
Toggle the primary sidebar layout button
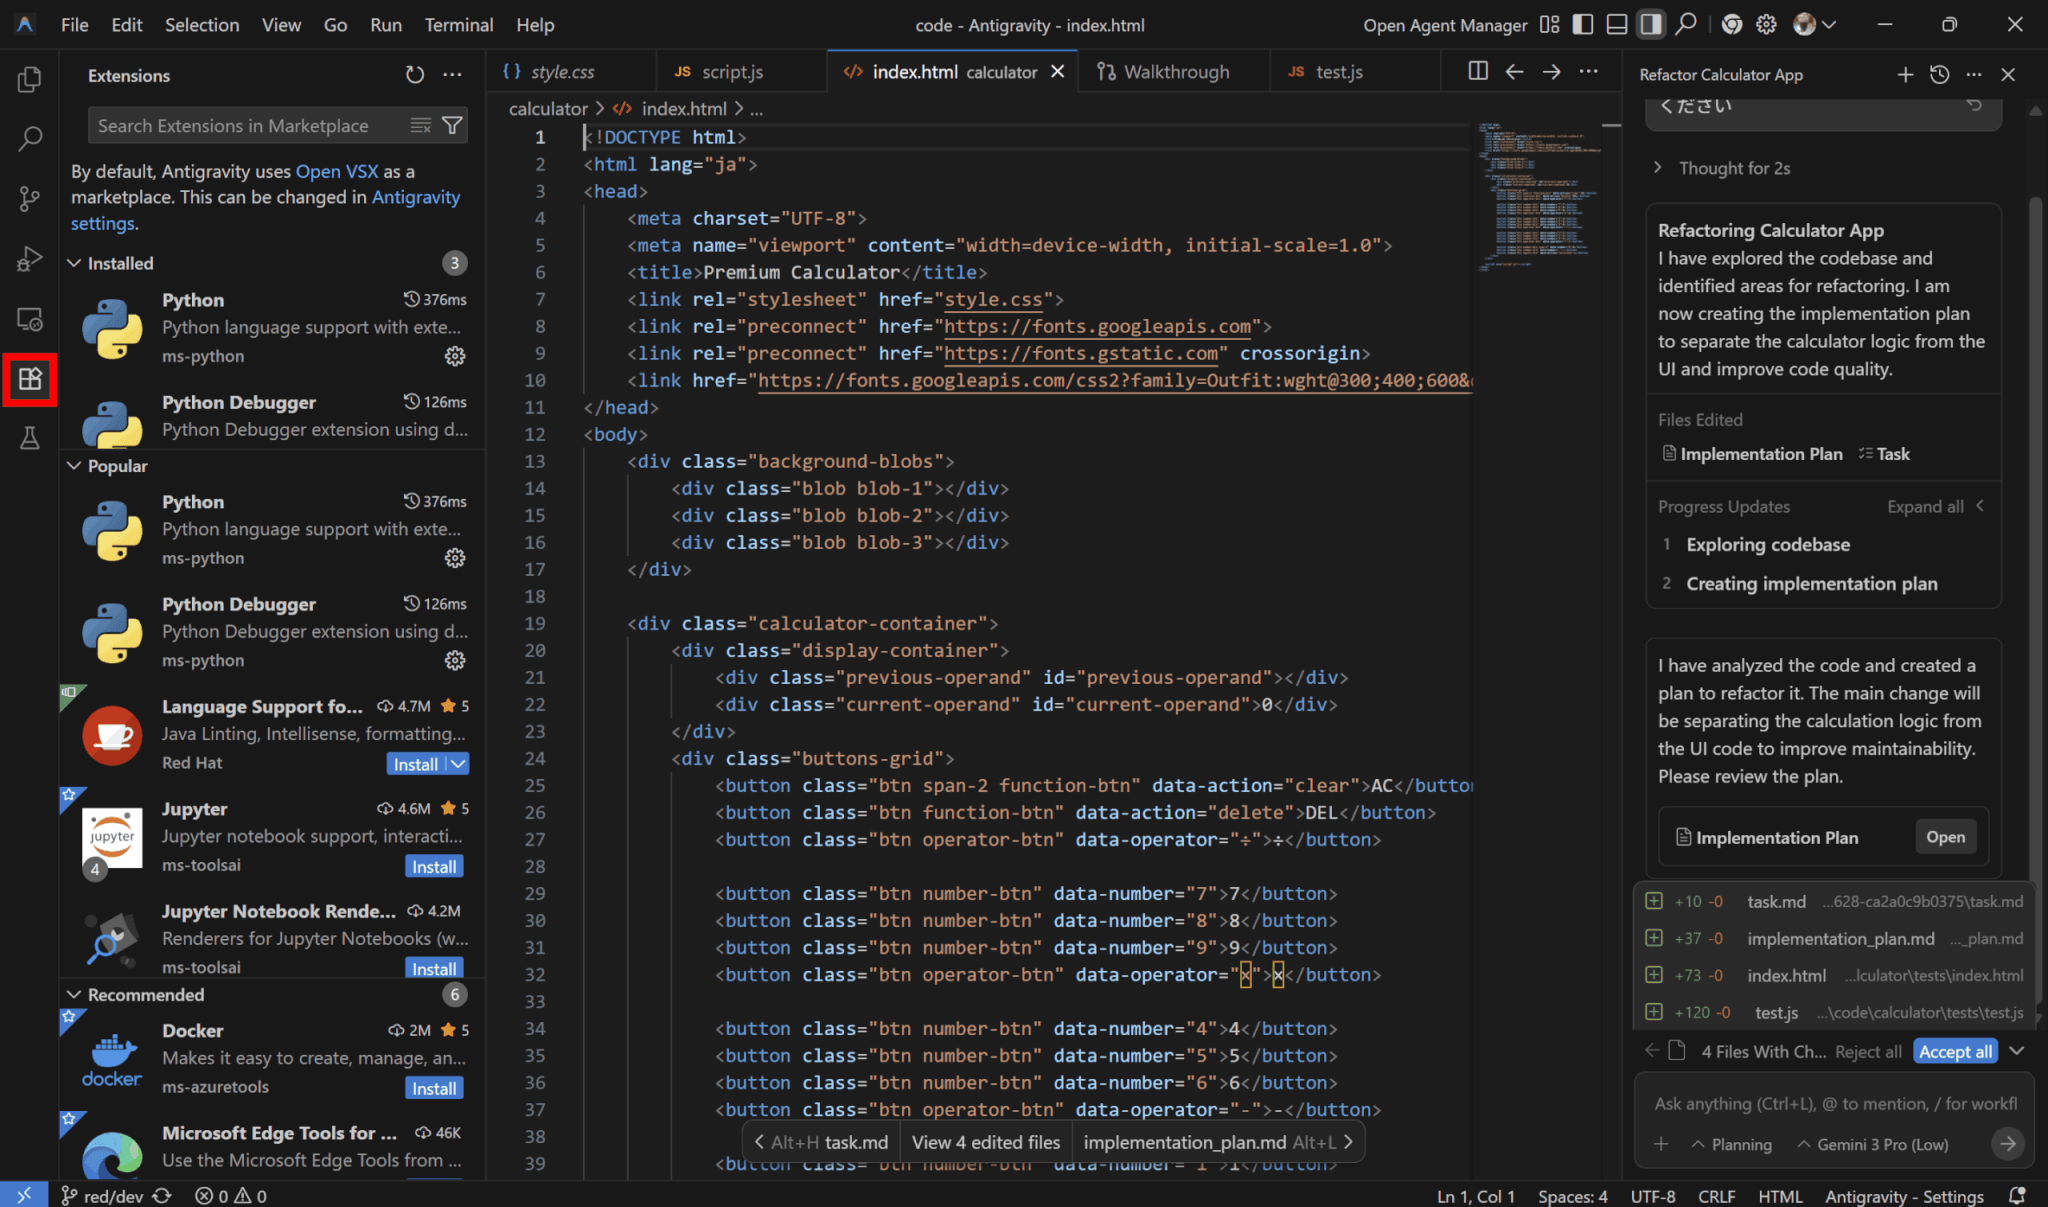click(x=1582, y=25)
